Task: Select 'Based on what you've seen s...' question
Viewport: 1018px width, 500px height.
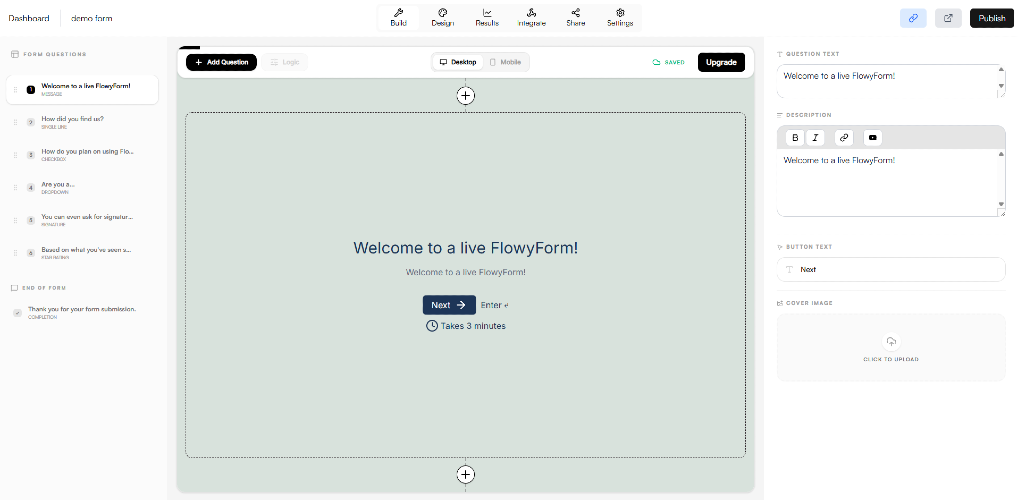Action: point(82,253)
